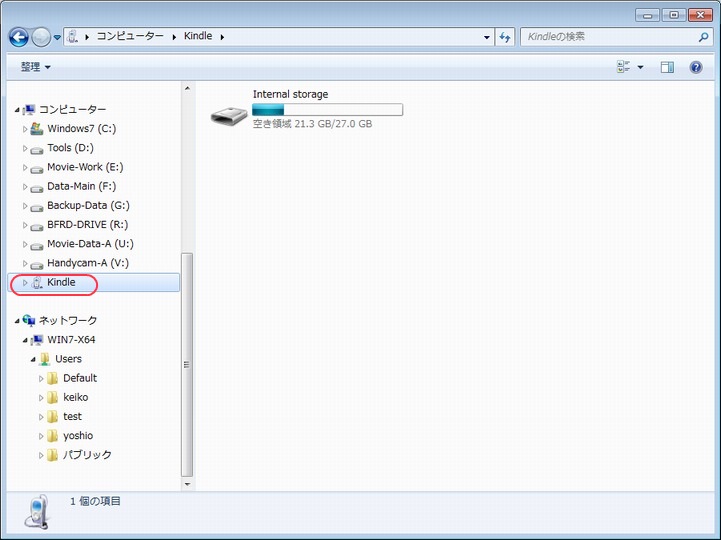Open the view options dropdown arrow
The width and height of the screenshot is (721, 540).
[x=641, y=67]
